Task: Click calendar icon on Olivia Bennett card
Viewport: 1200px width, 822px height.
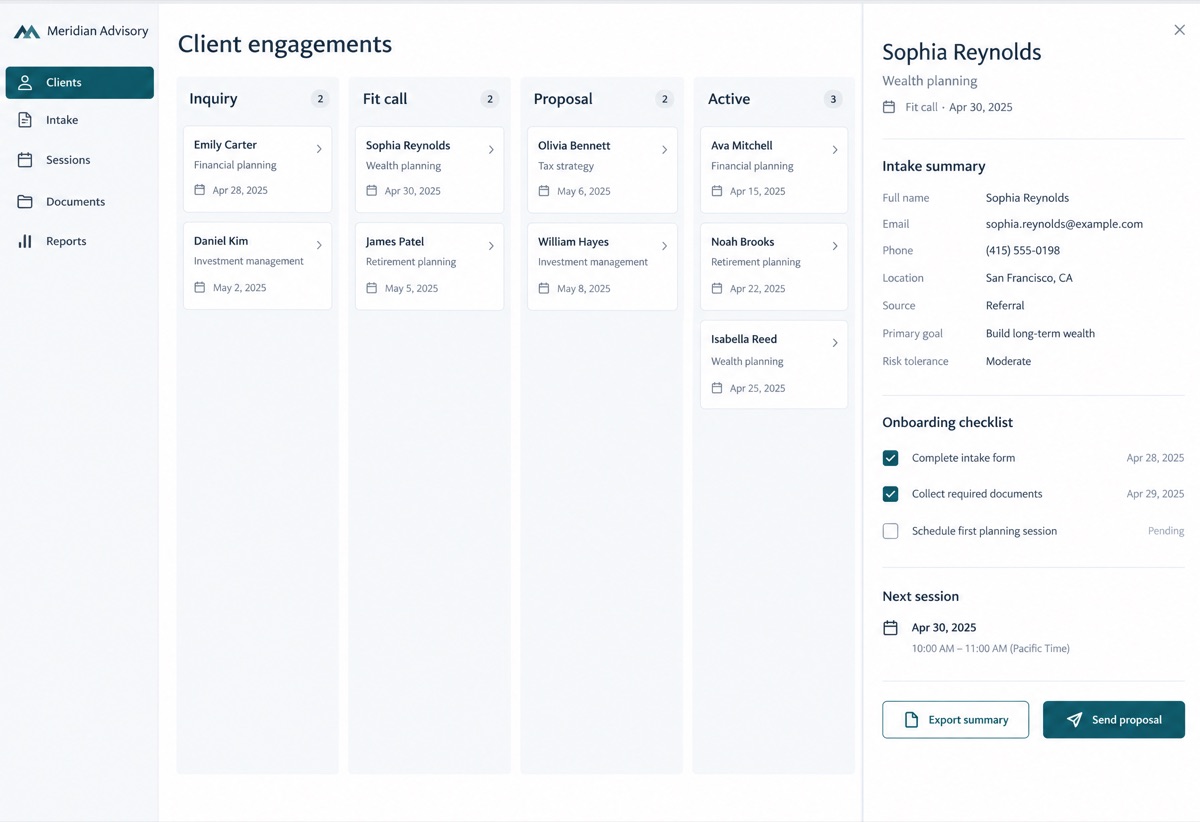Action: point(544,191)
